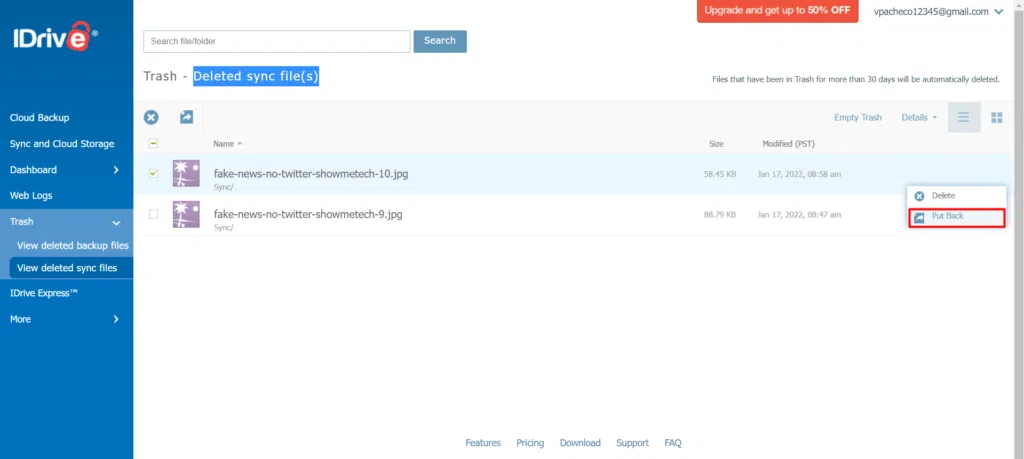Click the Search file/folder input field
Screen dimensions: 1024x459
[277, 41]
